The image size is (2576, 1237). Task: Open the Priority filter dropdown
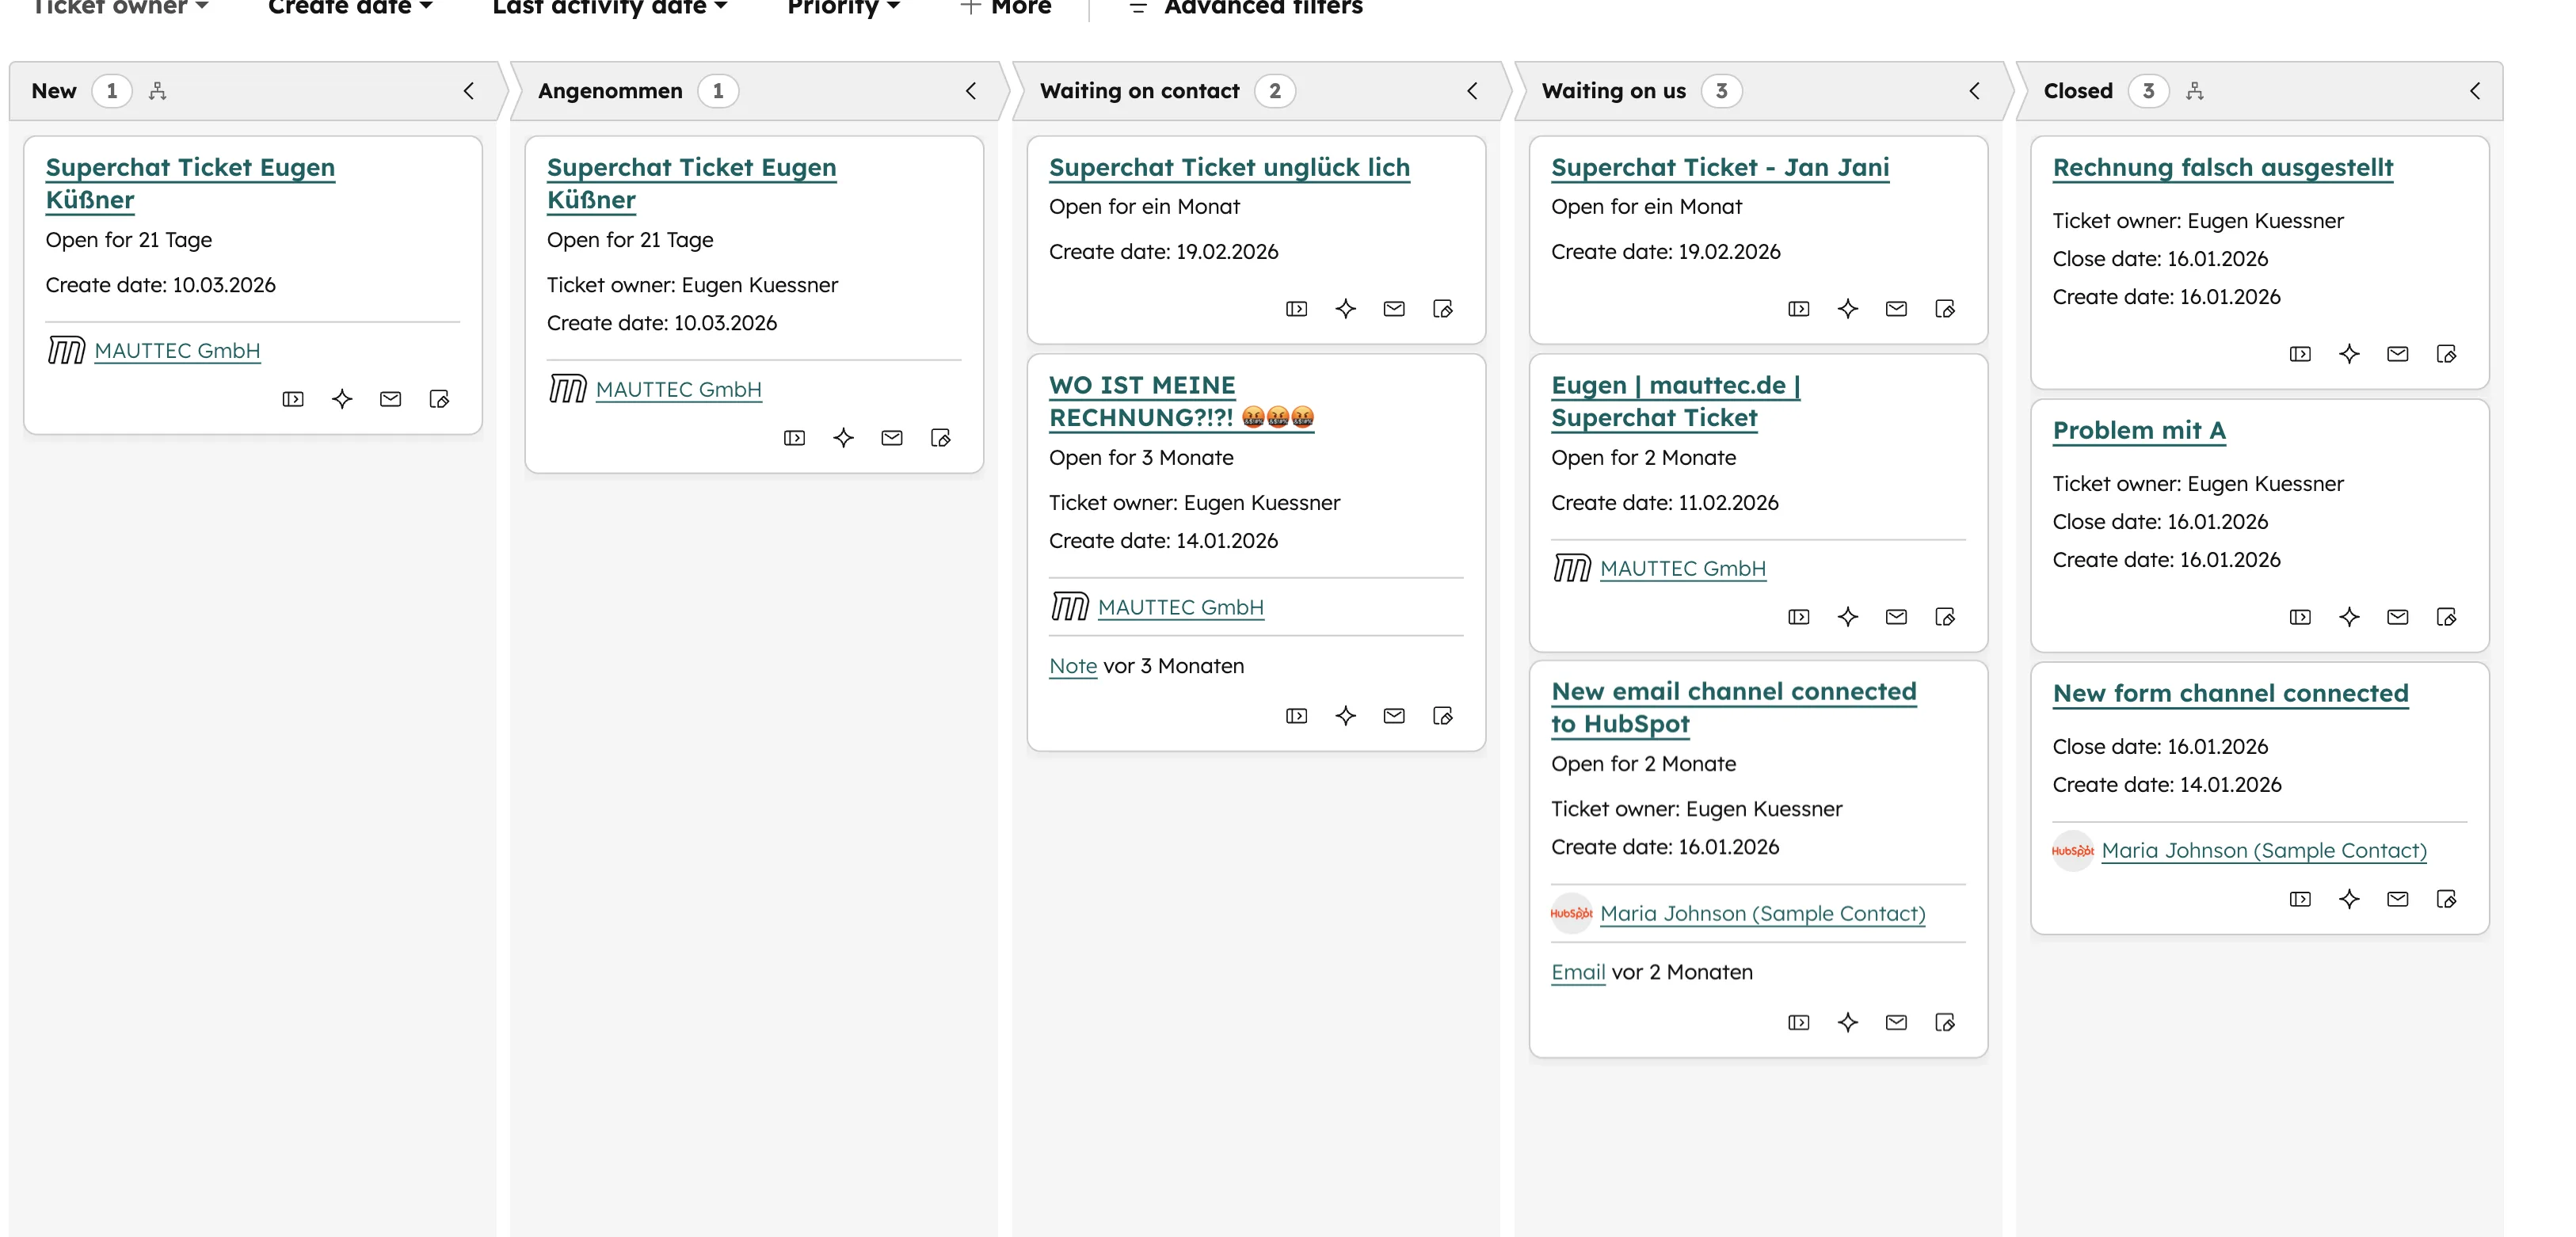pos(841,8)
